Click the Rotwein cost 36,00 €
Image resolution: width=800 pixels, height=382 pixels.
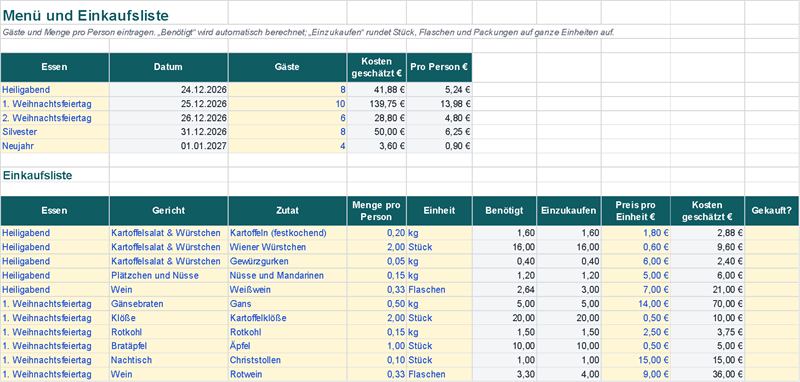pyautogui.click(x=707, y=374)
